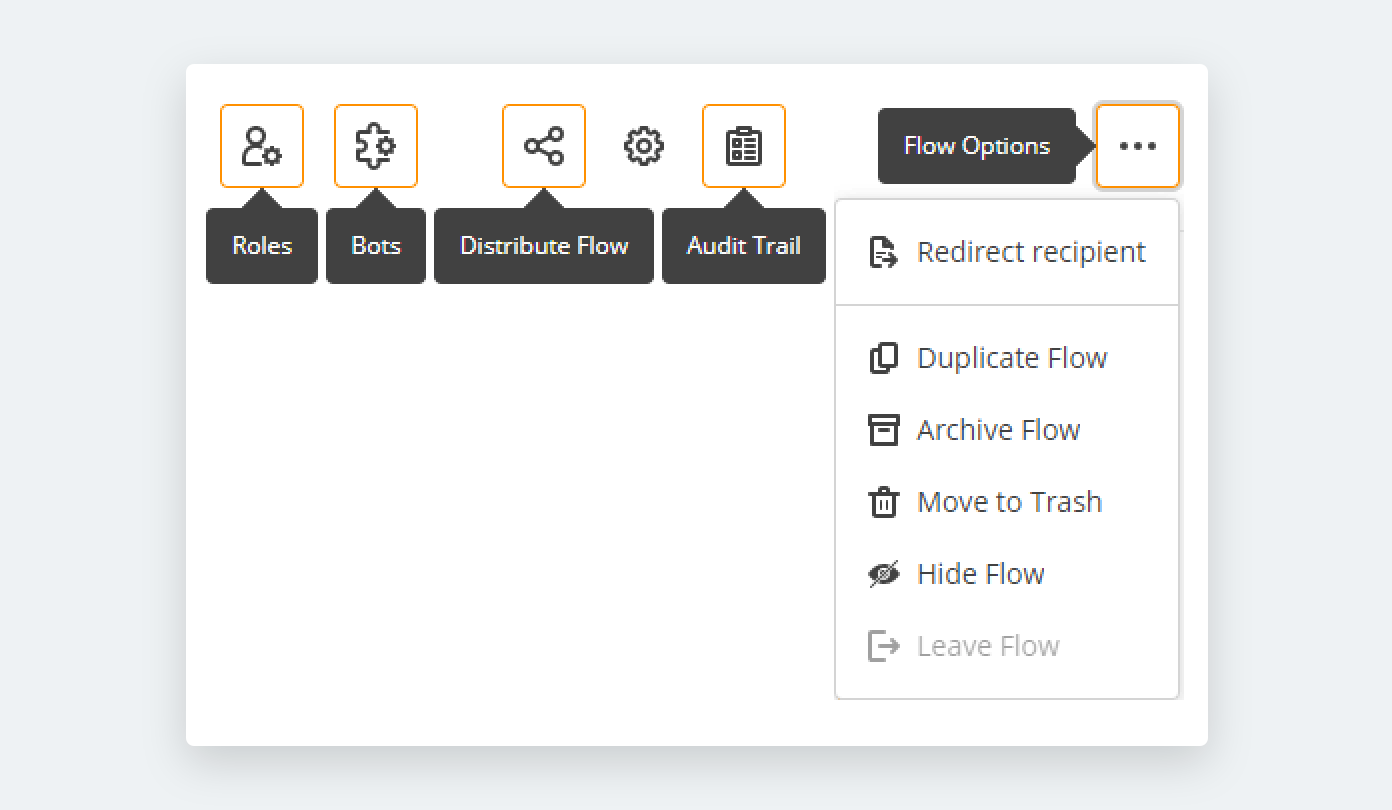Viewport: 1392px width, 810px height.
Task: Open the Roles settings icon
Action: pyautogui.click(x=262, y=146)
